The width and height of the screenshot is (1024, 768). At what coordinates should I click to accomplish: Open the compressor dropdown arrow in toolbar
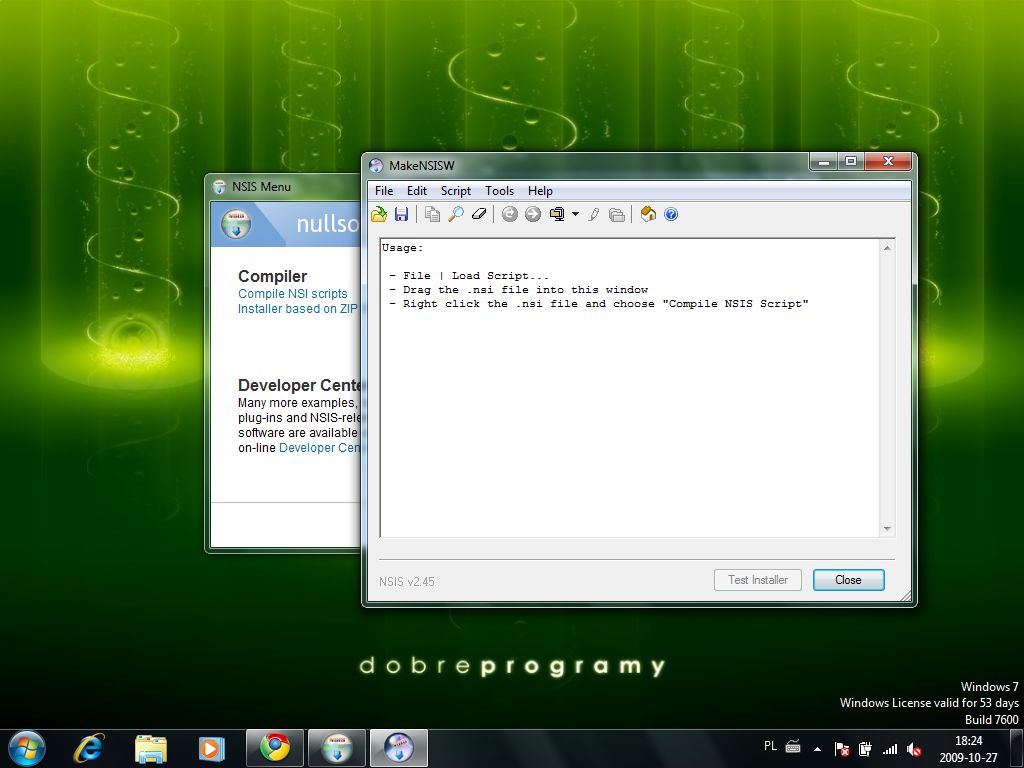point(575,214)
